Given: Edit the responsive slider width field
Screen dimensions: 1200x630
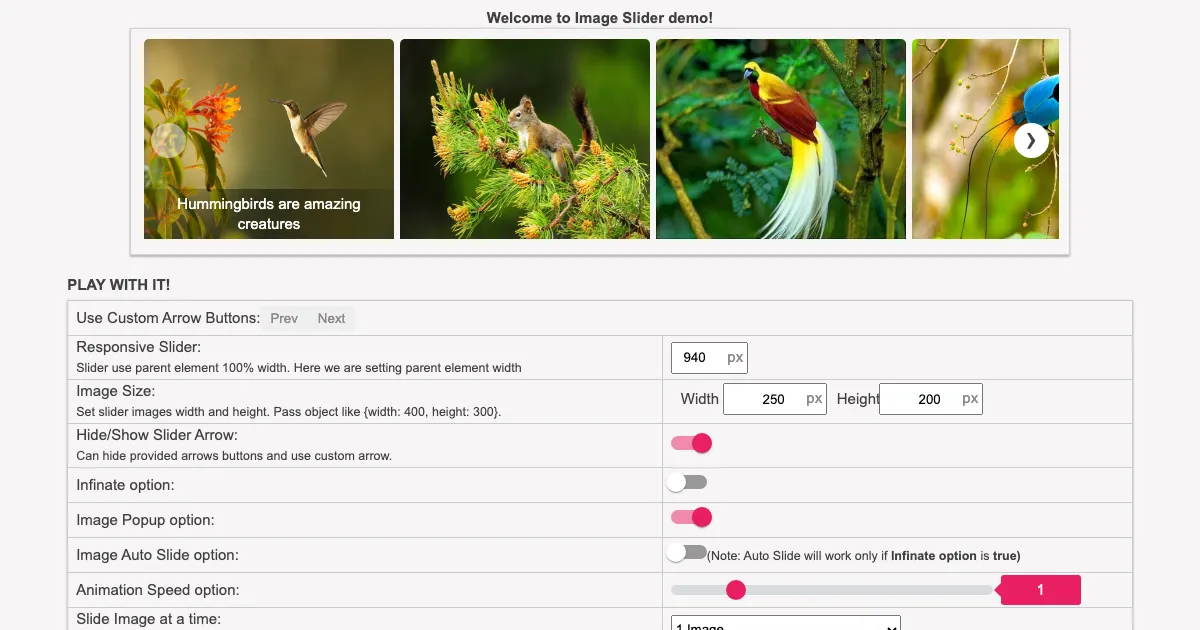Looking at the screenshot, I should coord(709,358).
